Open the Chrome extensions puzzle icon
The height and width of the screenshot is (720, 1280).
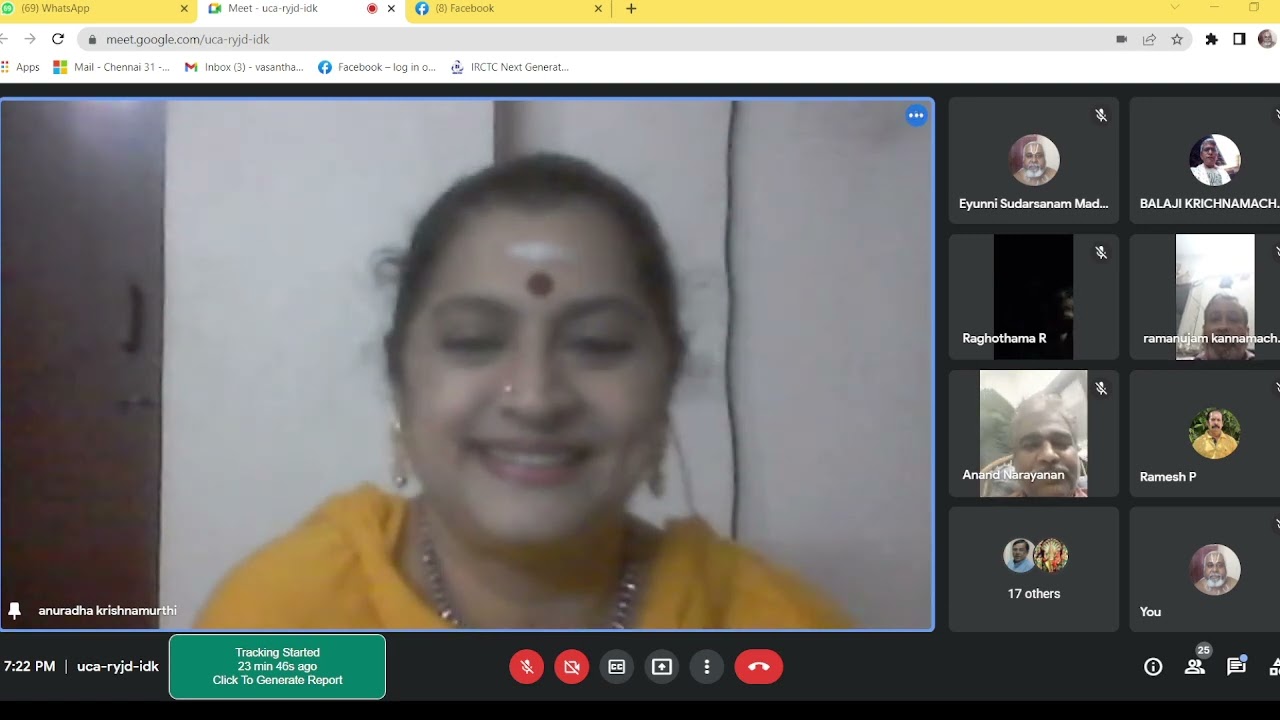point(1212,39)
